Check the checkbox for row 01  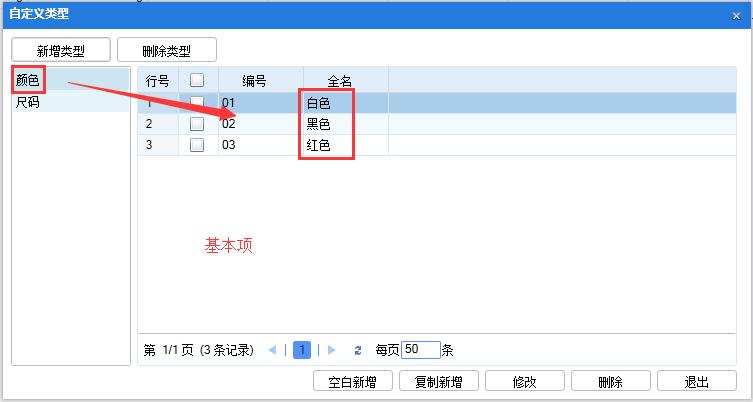click(x=197, y=102)
